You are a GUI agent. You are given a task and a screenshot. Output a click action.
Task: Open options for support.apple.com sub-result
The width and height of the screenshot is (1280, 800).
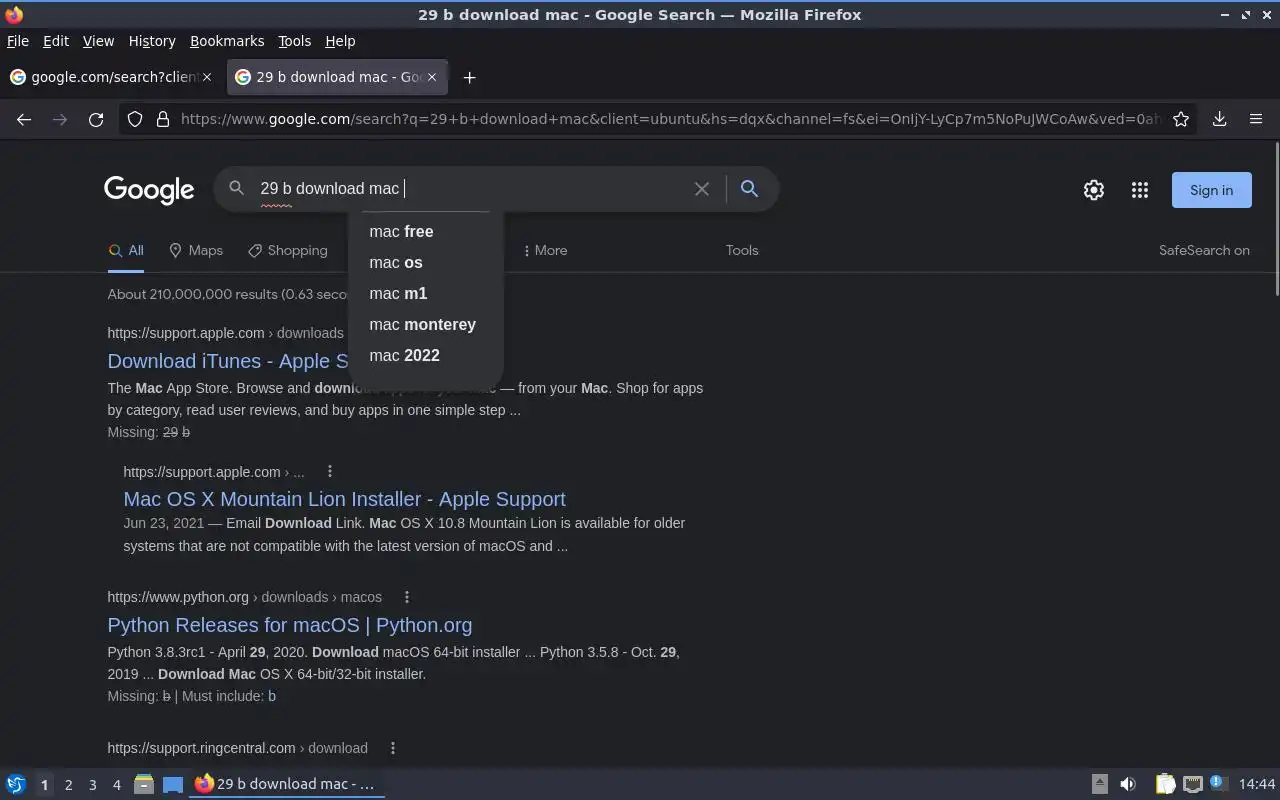(330, 472)
